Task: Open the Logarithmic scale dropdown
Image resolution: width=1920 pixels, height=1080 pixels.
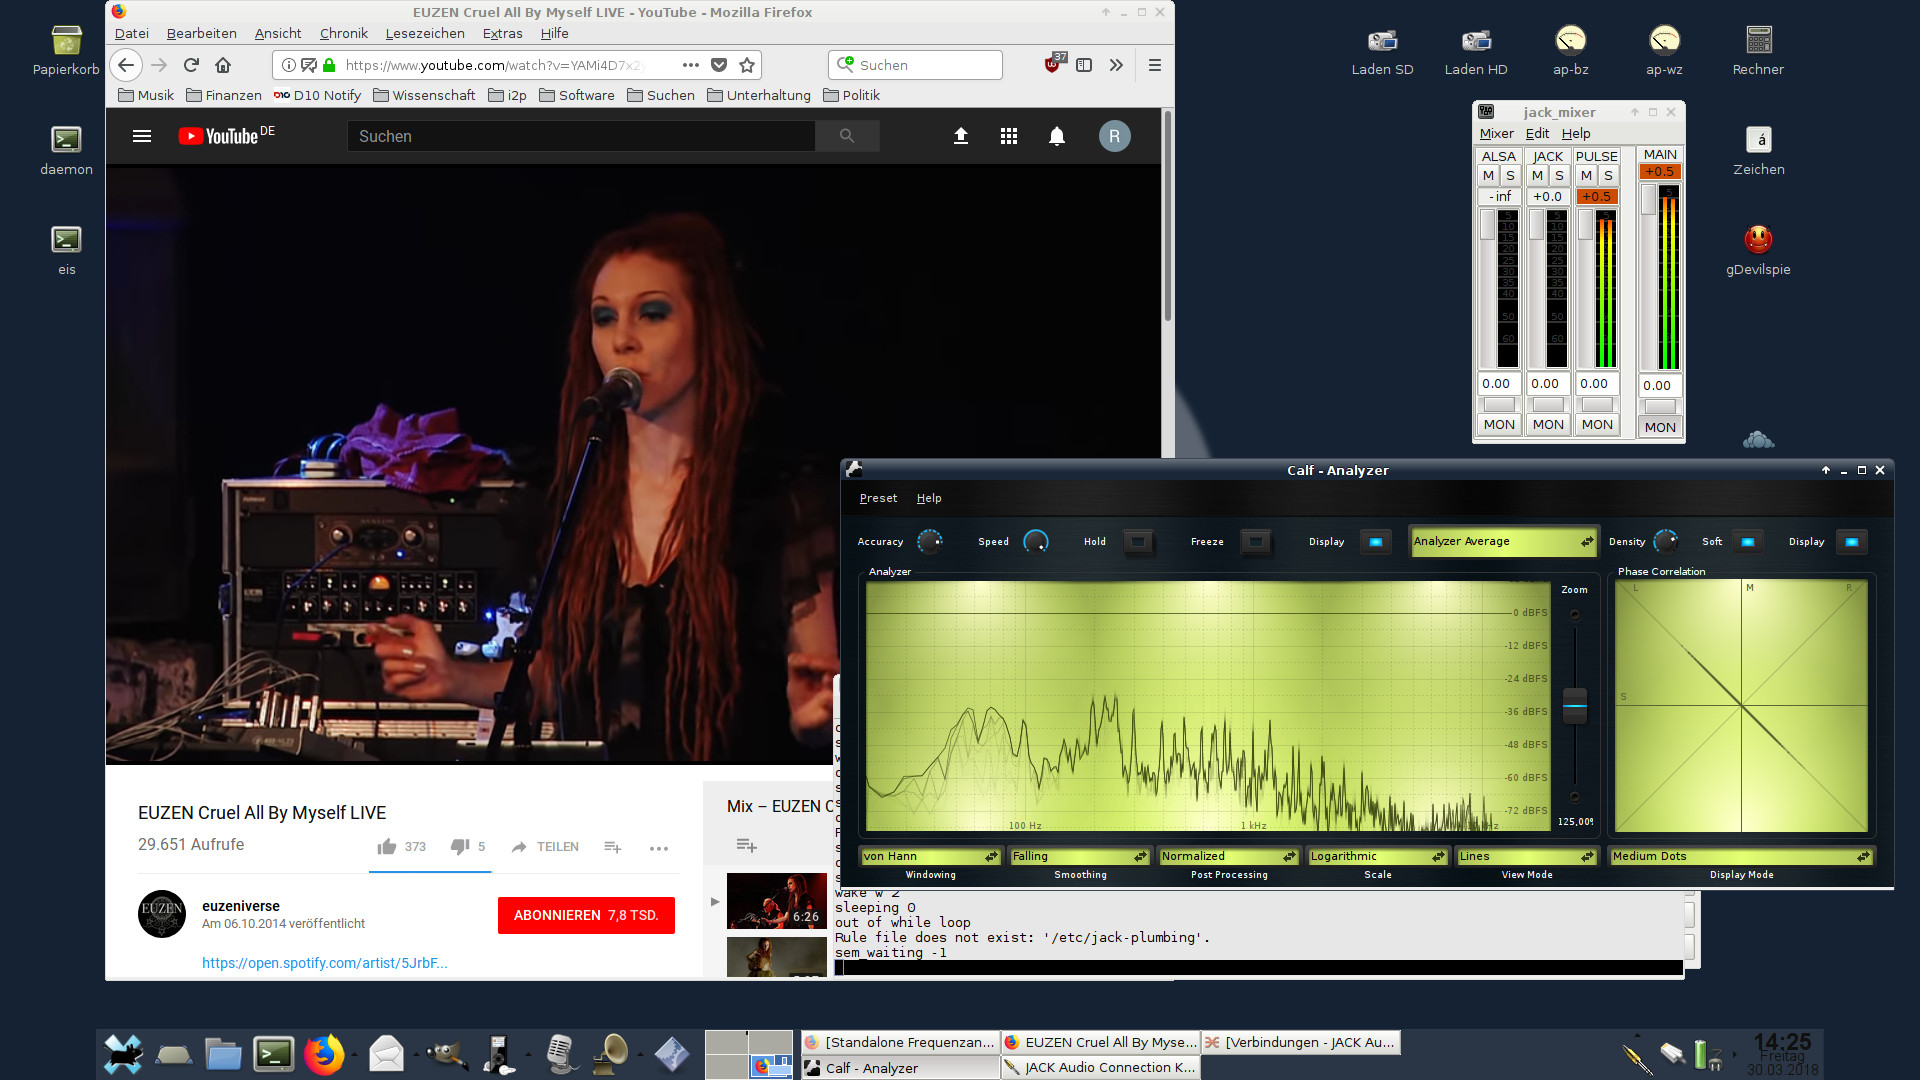Action: click(1377, 856)
